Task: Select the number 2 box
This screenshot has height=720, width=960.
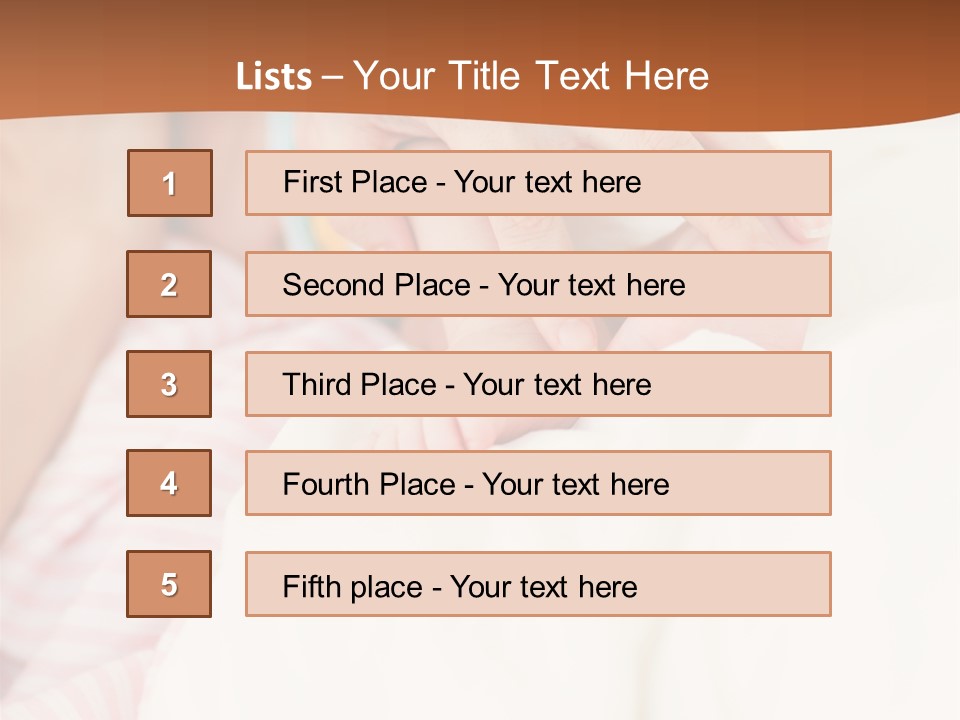Action: (x=169, y=284)
